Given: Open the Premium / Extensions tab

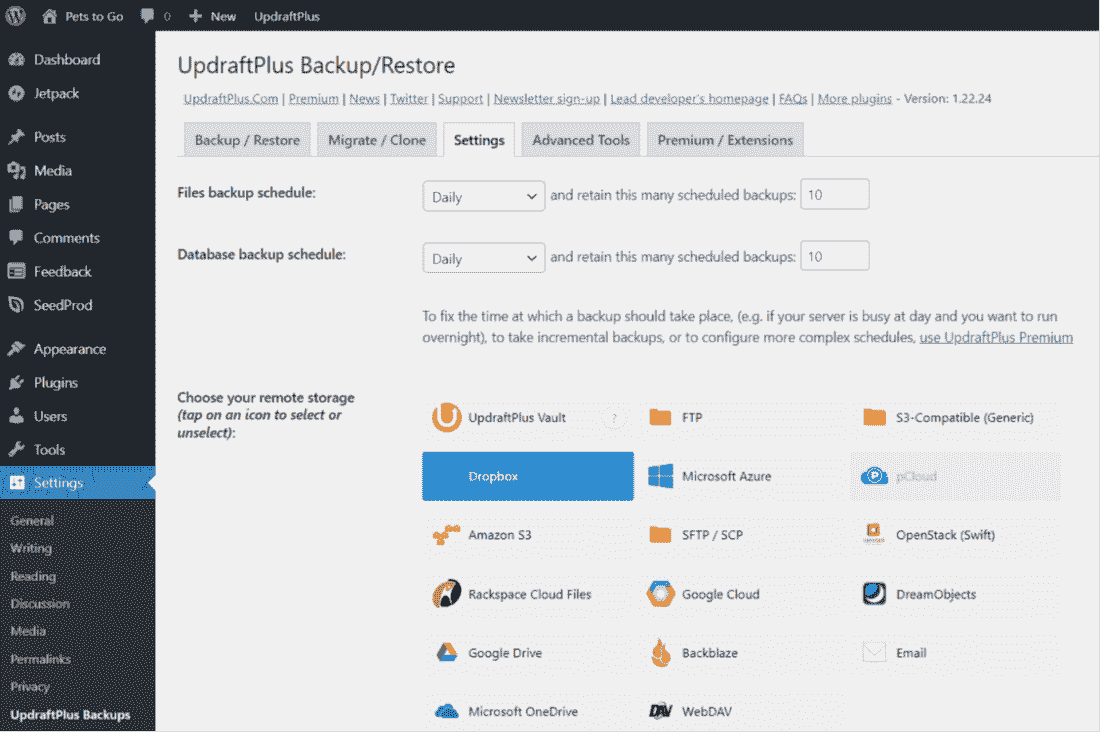Looking at the screenshot, I should click(725, 140).
